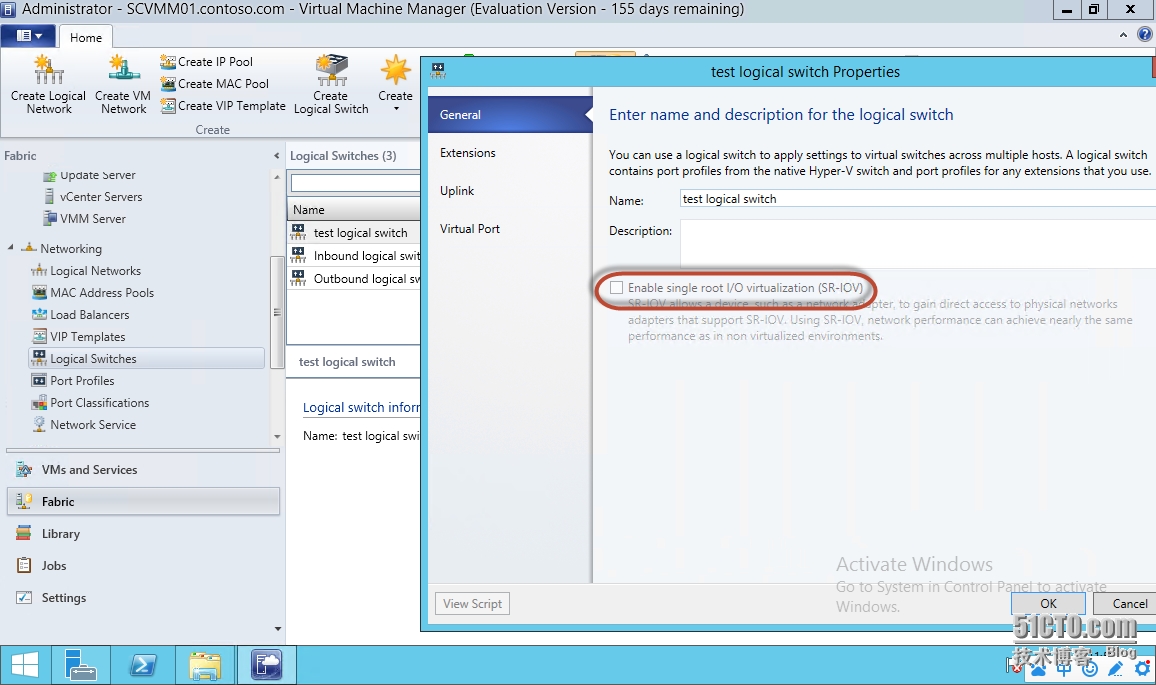
Task: Click the Description text box
Action: tap(917, 243)
